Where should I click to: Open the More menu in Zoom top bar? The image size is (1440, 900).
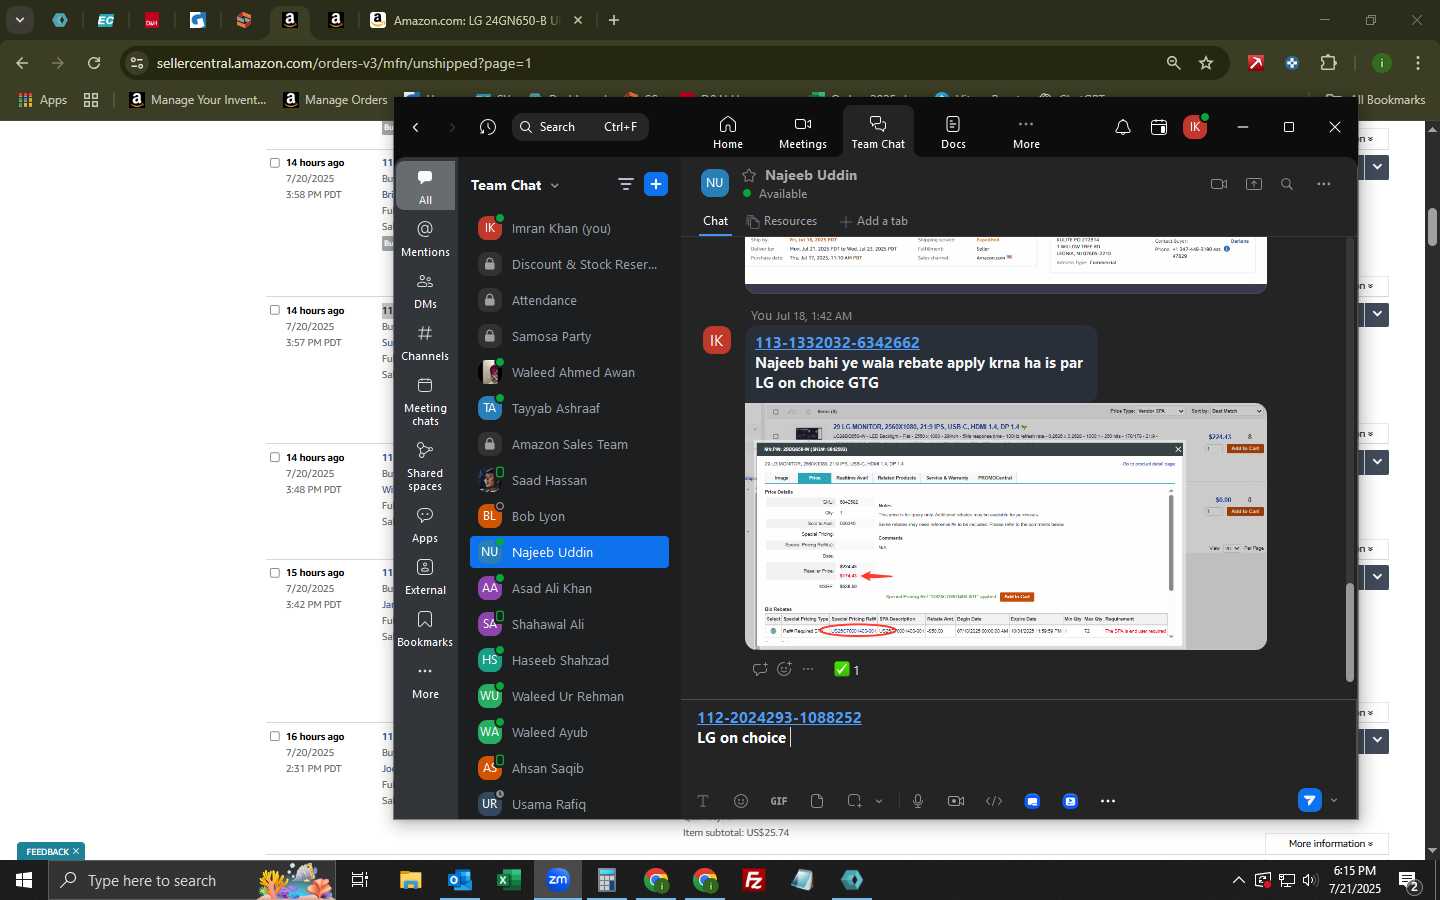click(1026, 131)
